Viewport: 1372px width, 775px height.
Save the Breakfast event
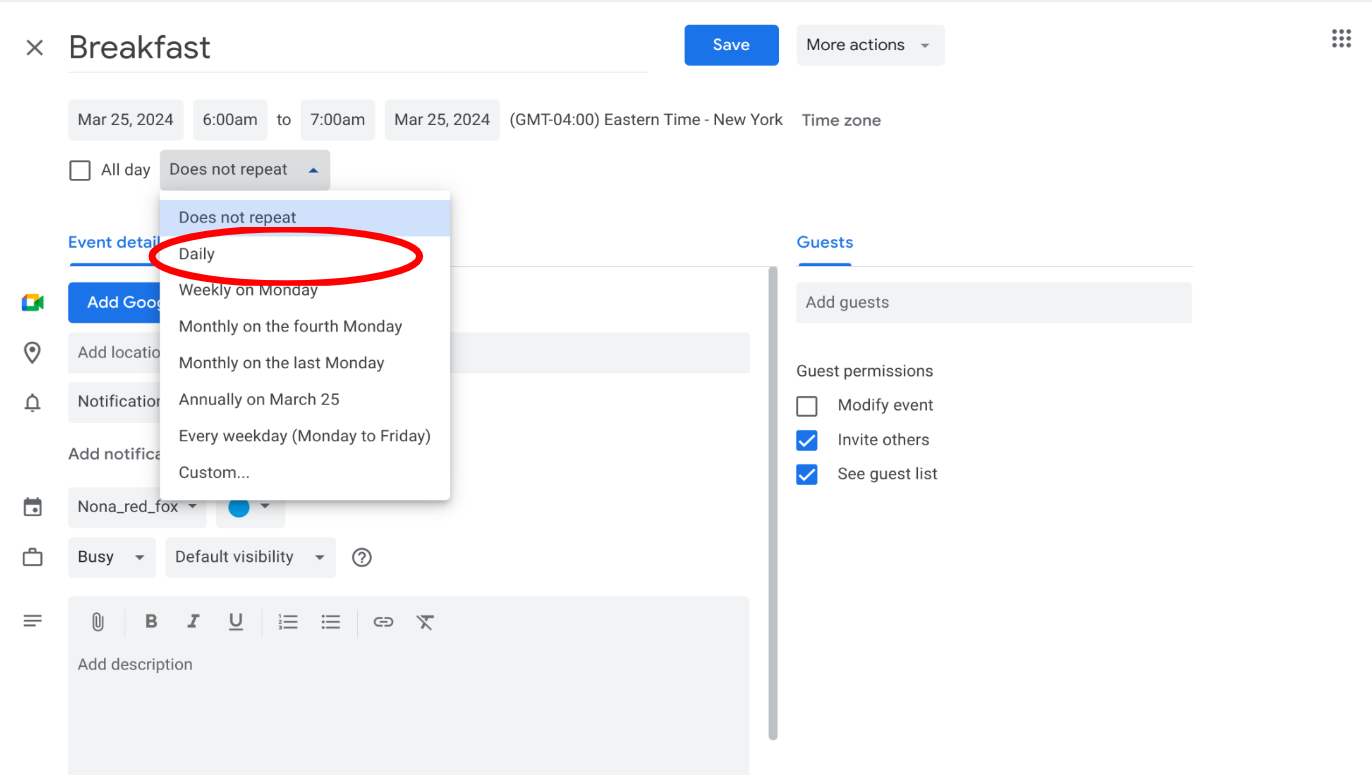coord(731,45)
